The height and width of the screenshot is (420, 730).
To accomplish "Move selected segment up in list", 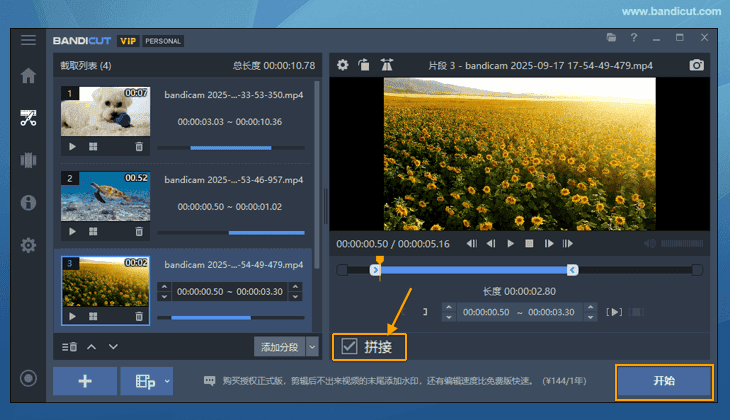I will [x=91, y=347].
